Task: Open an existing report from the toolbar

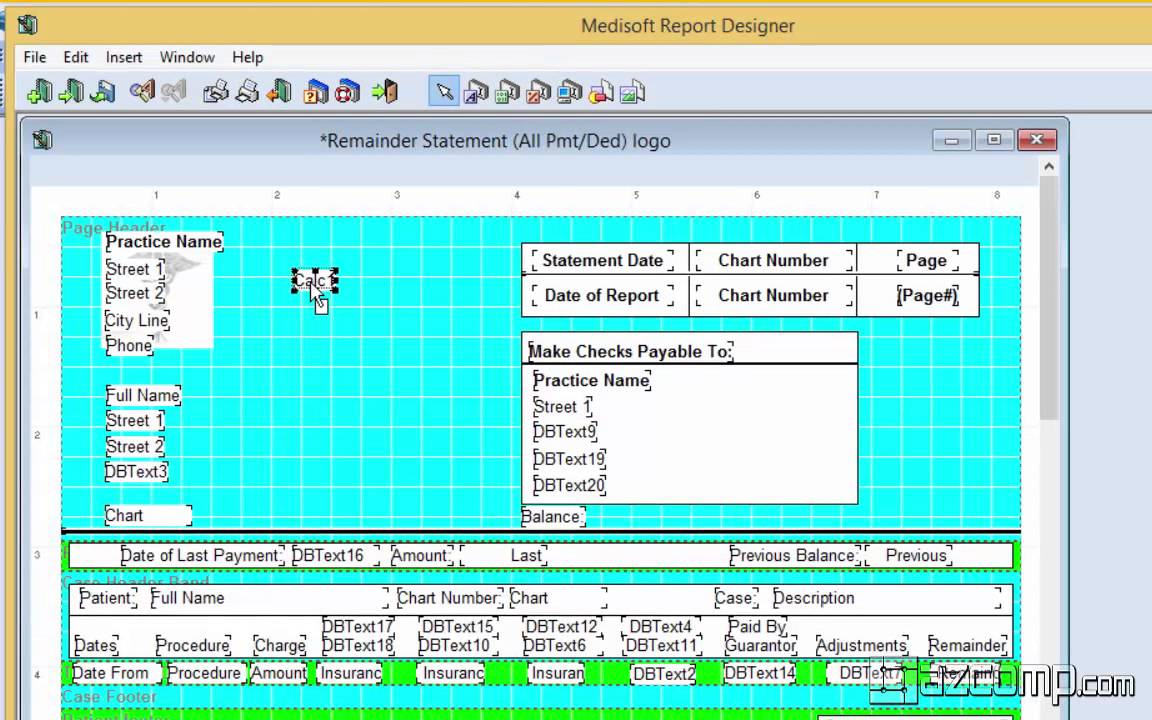Action: (x=71, y=92)
